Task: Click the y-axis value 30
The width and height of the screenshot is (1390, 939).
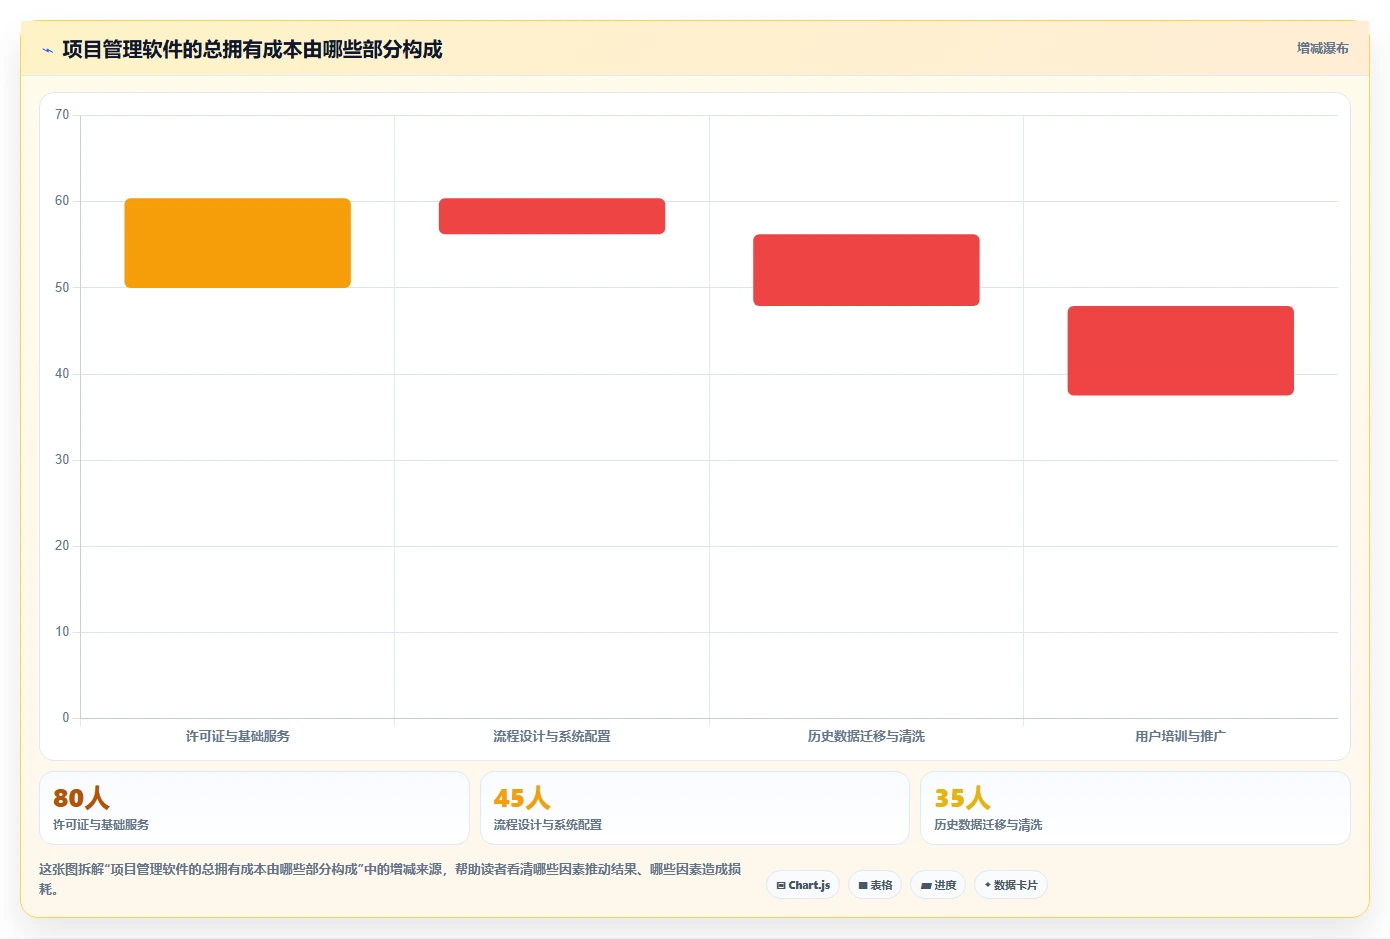Action: [62, 460]
